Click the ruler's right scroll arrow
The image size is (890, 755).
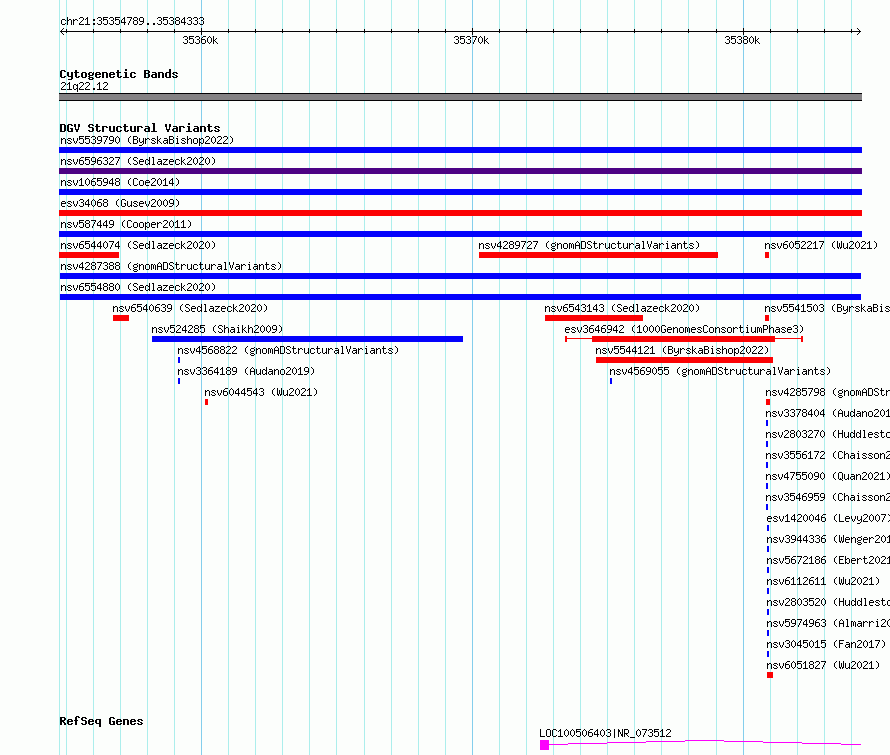point(858,31)
